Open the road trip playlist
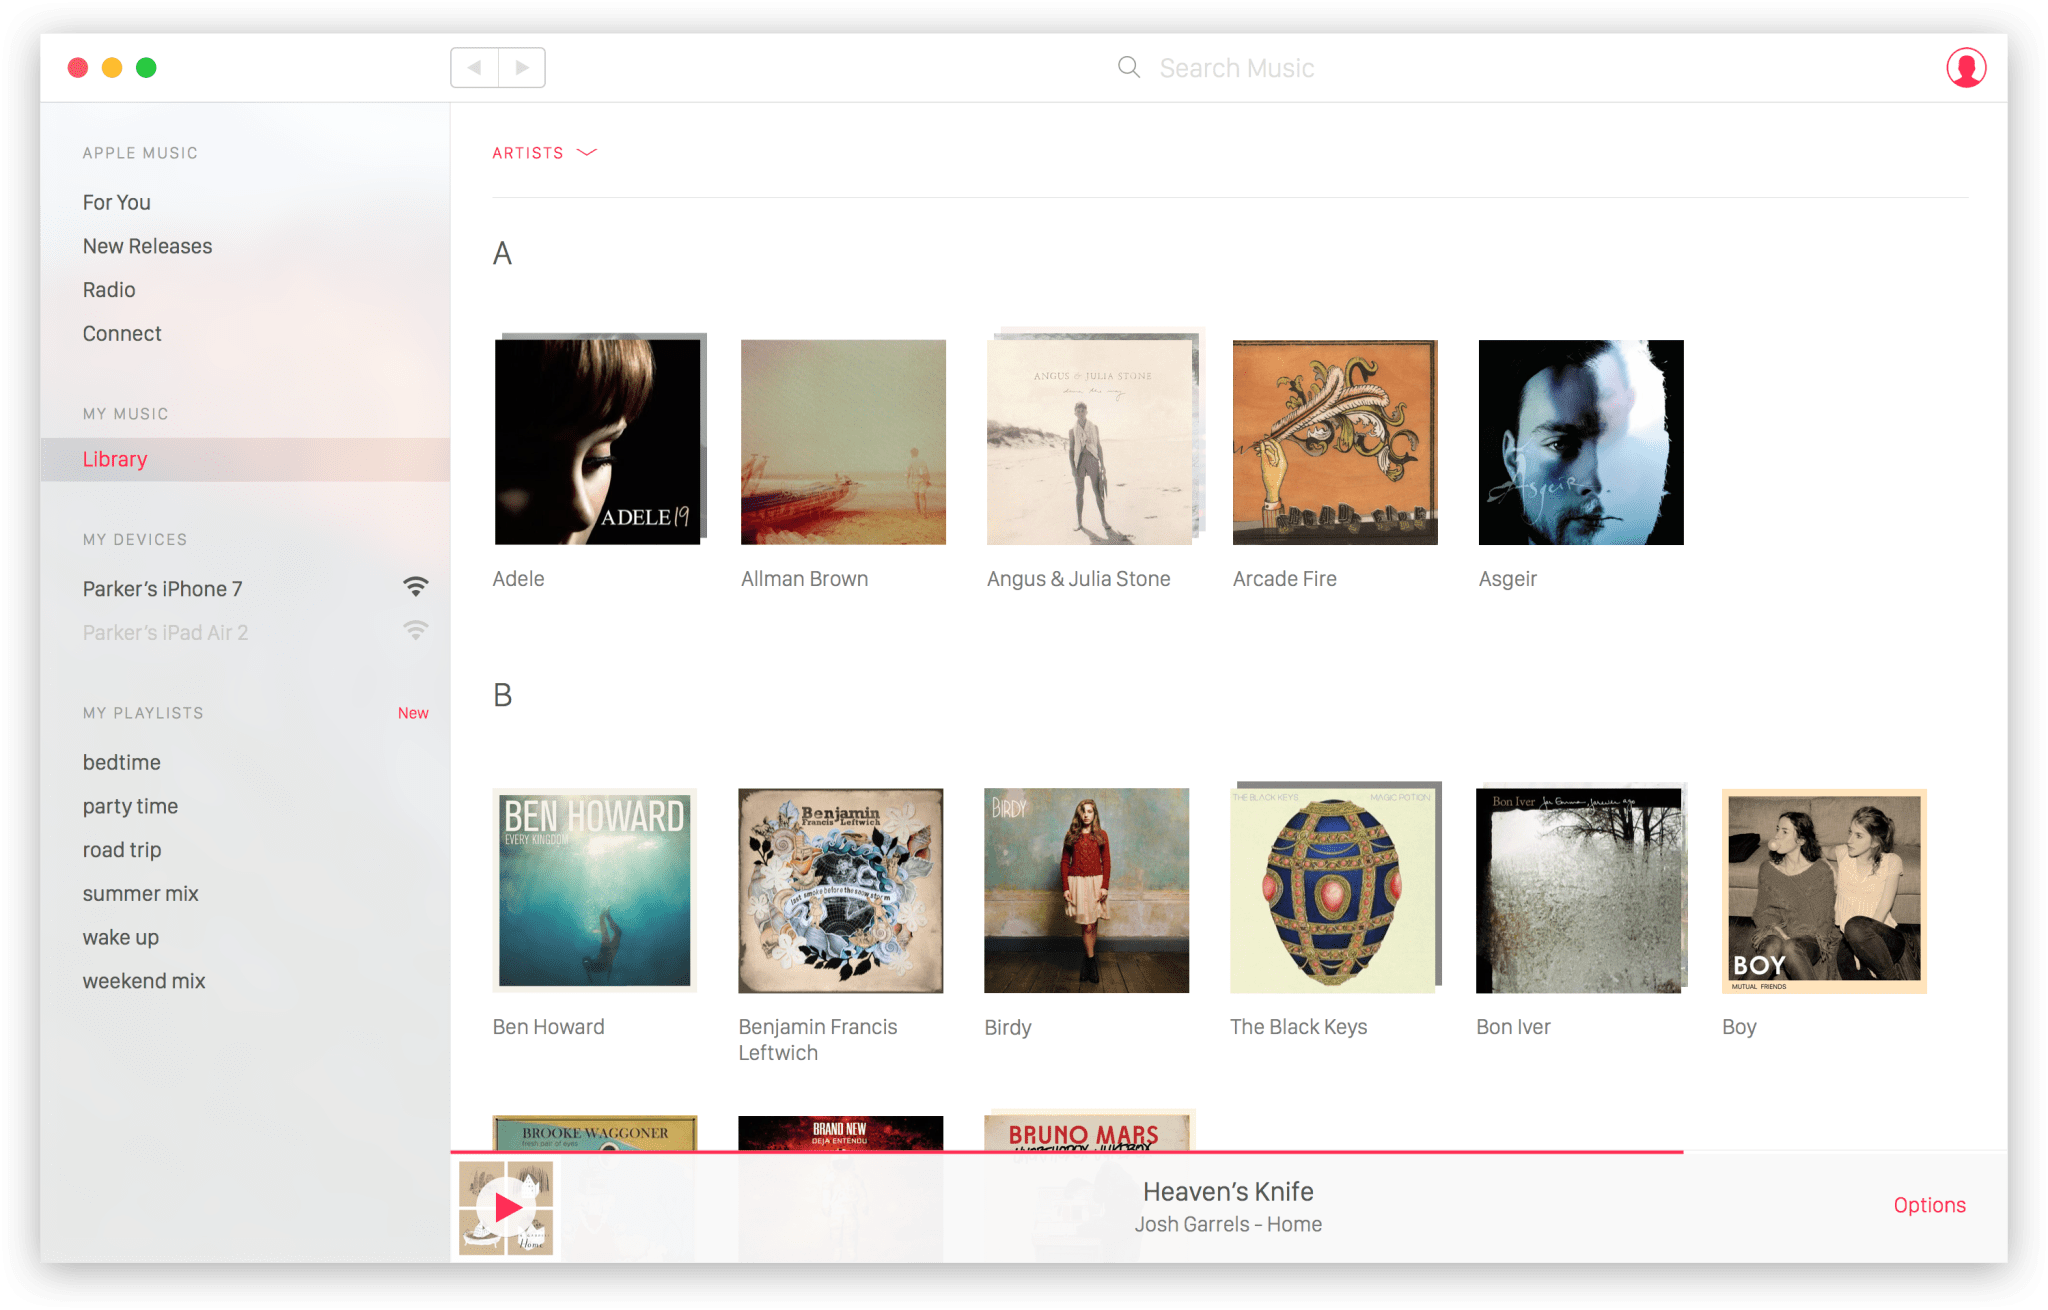The image size is (2048, 1310). (x=122, y=850)
